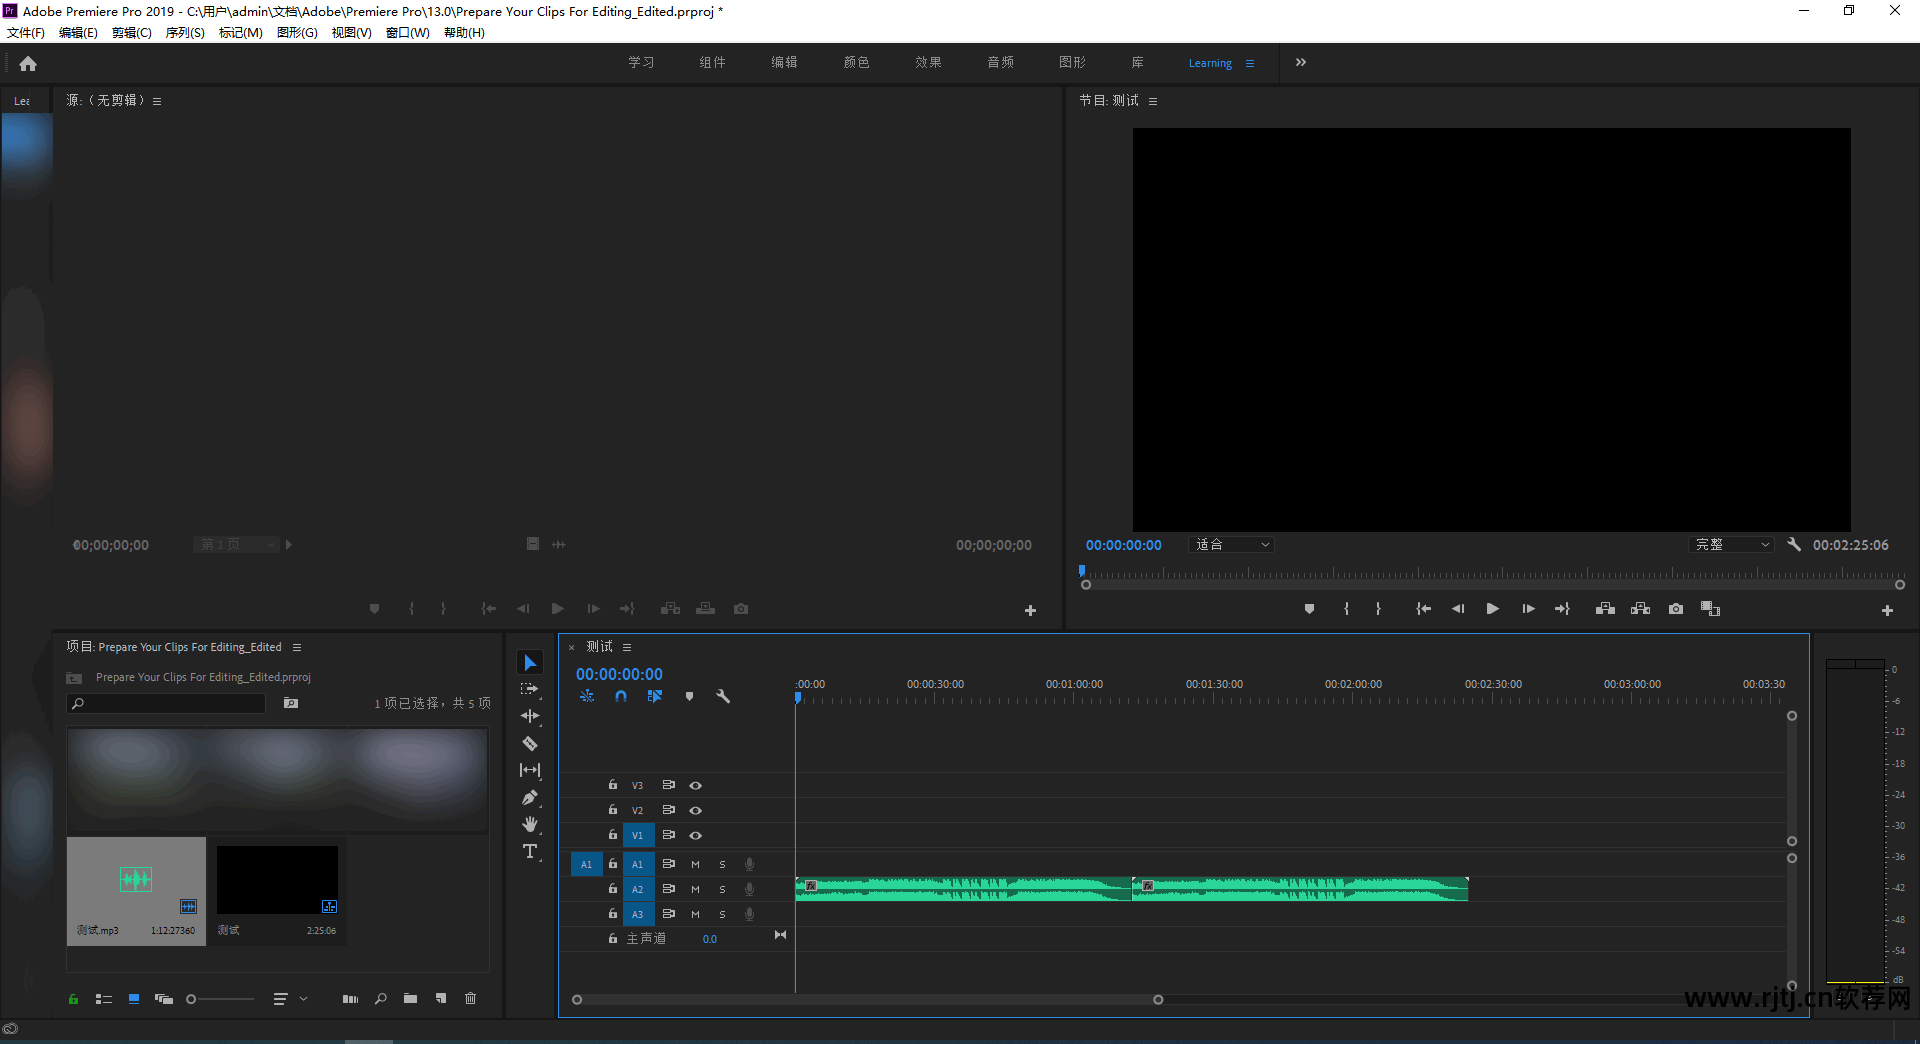Open playback resolution dropdown 完整

pyautogui.click(x=1732, y=544)
